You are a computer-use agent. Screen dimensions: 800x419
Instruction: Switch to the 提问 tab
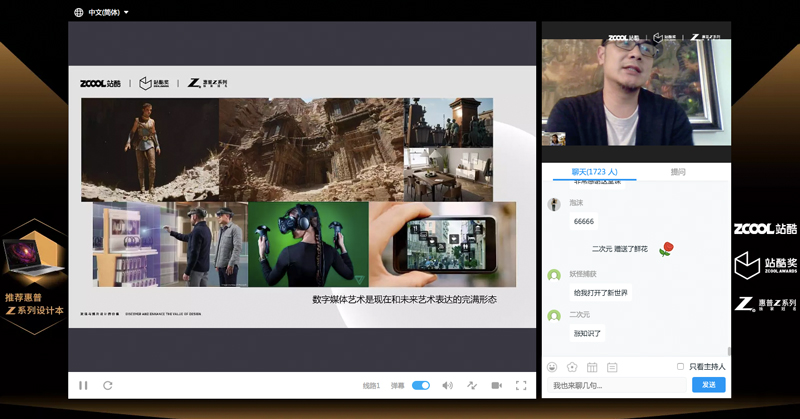678,172
